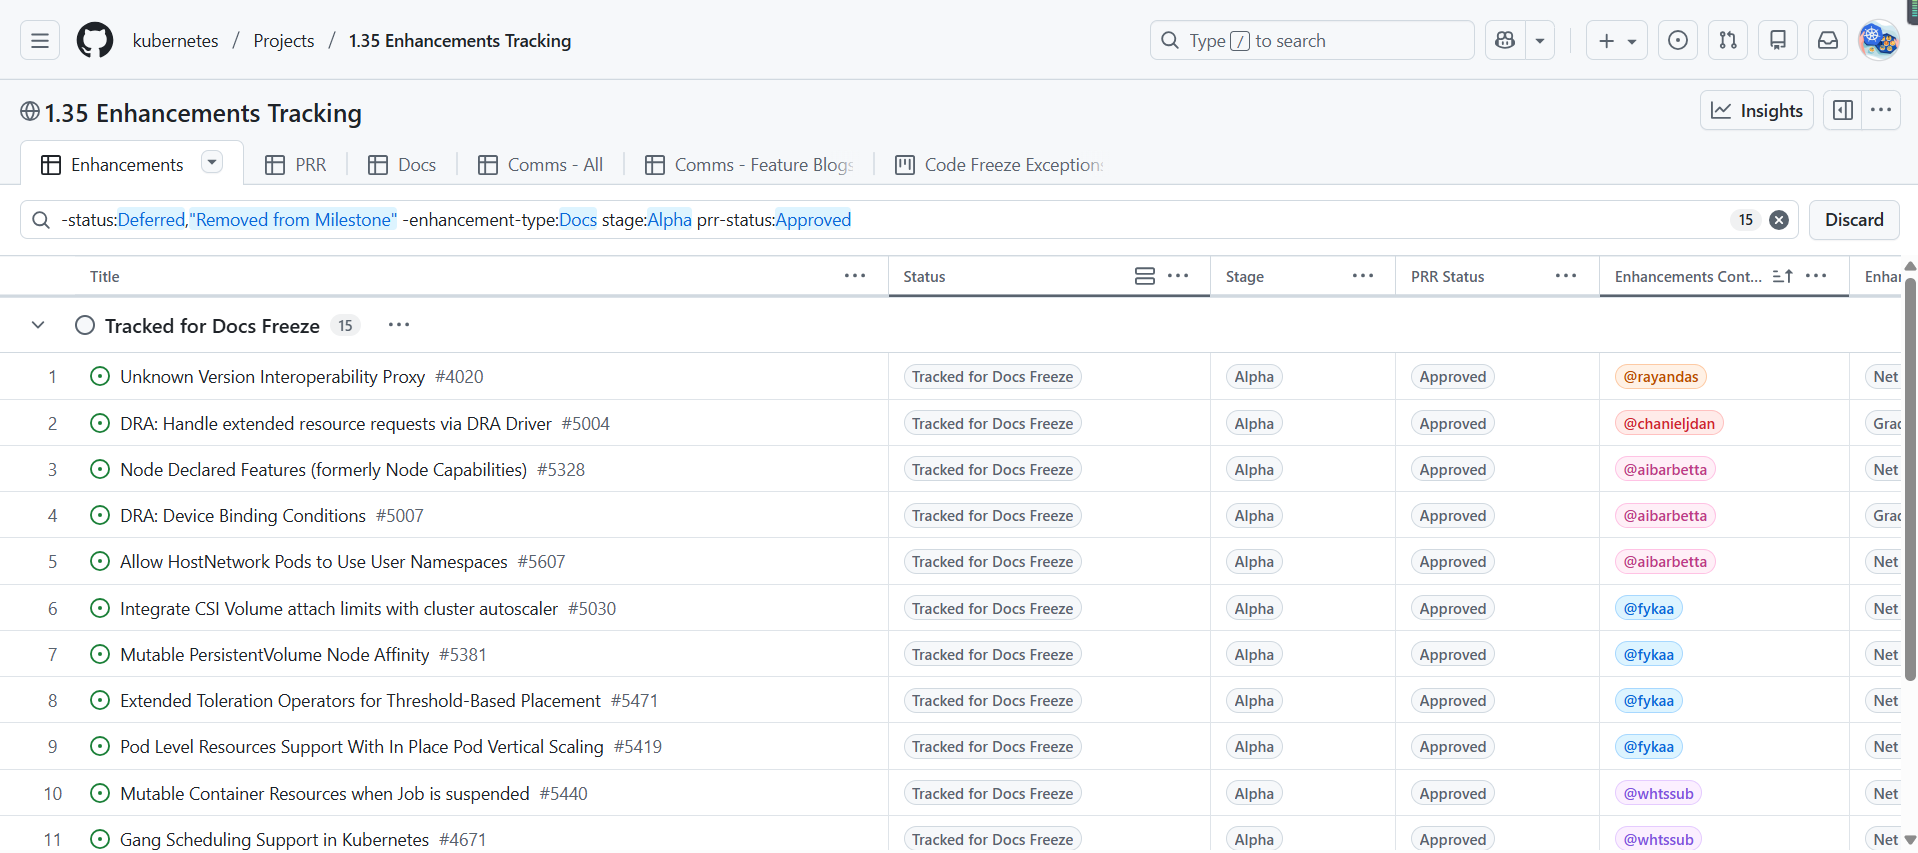This screenshot has width=1918, height=853.
Task: Open the Notifications inbox icon
Action: point(1828,41)
